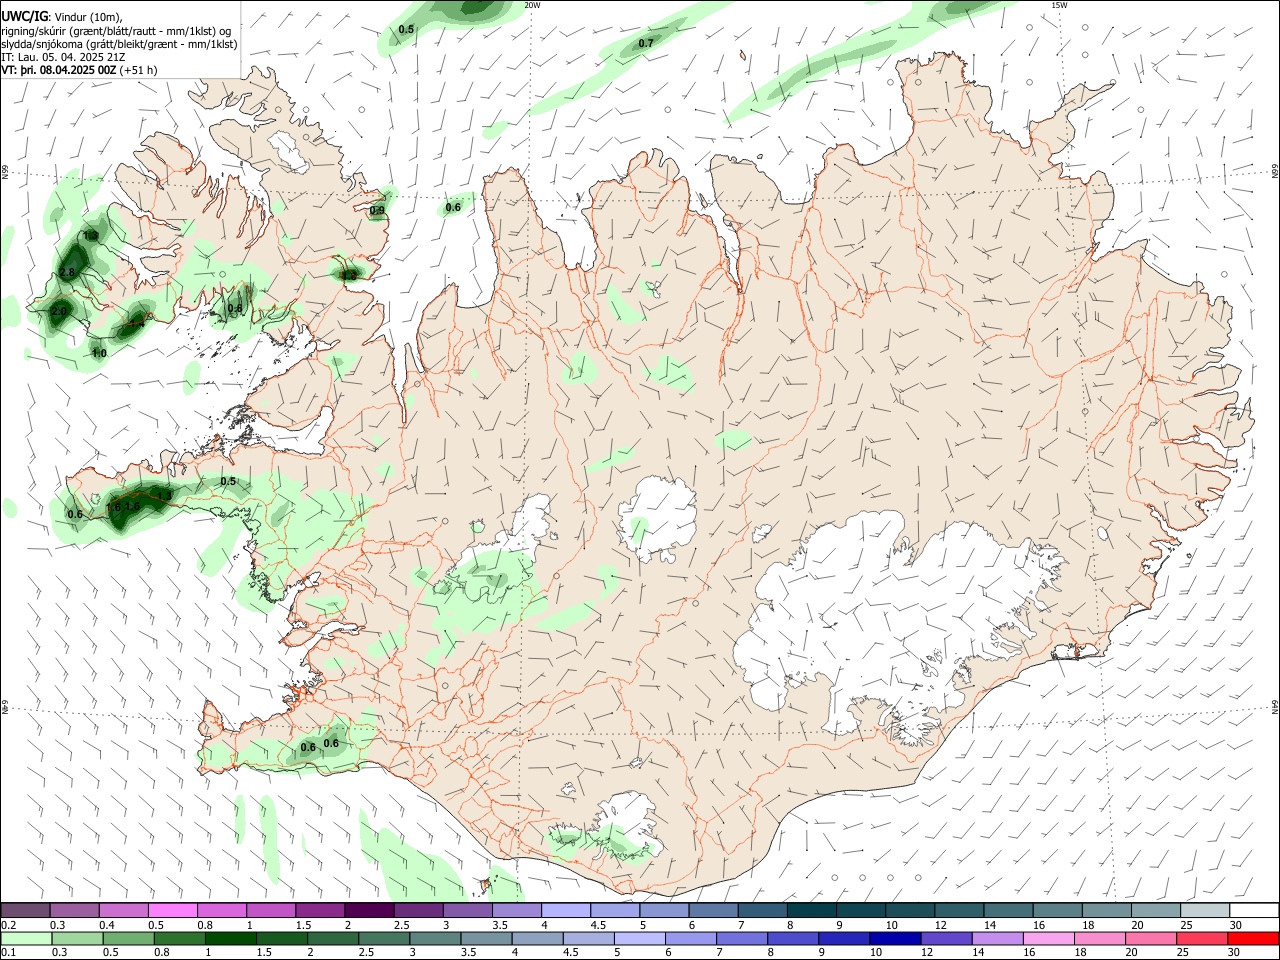Pick the rain legend swatch labeled 0.1
1280x960 pixels.
point(26,938)
